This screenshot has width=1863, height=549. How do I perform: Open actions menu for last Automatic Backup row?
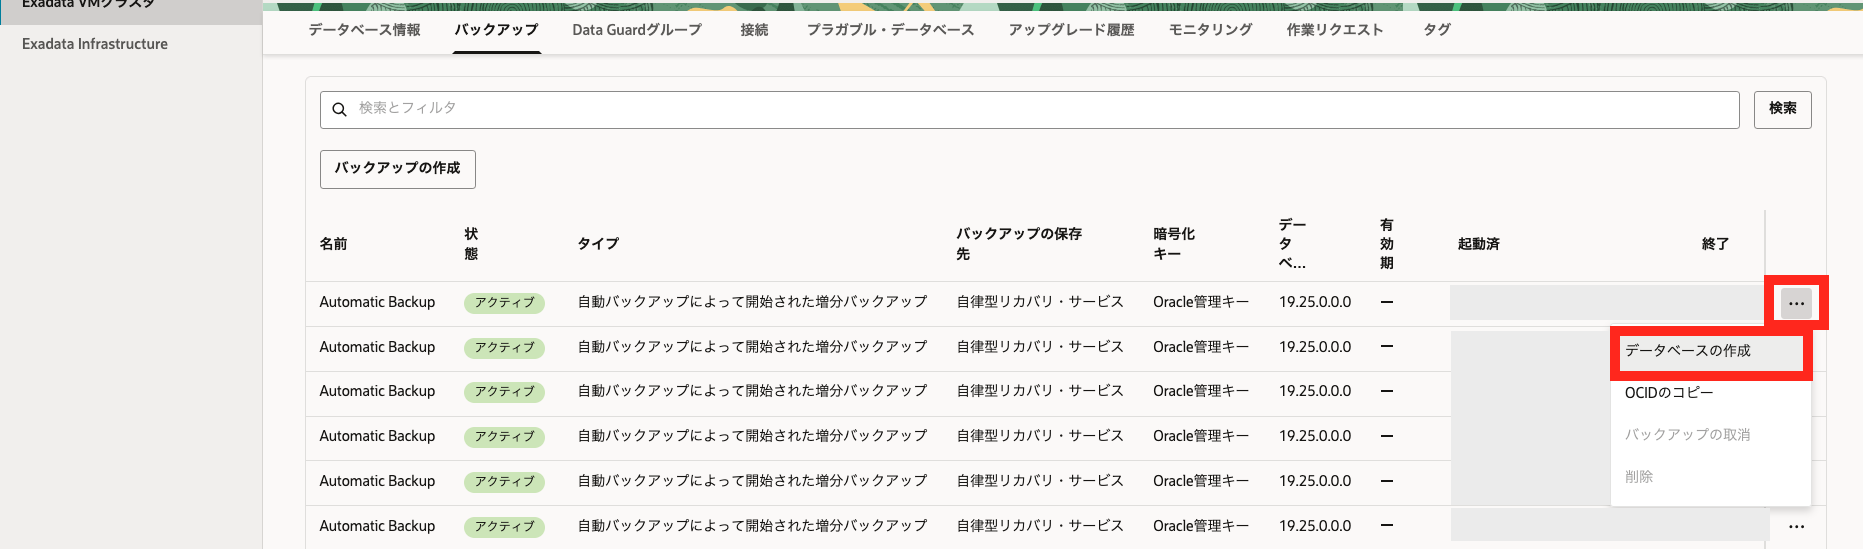(x=1796, y=526)
